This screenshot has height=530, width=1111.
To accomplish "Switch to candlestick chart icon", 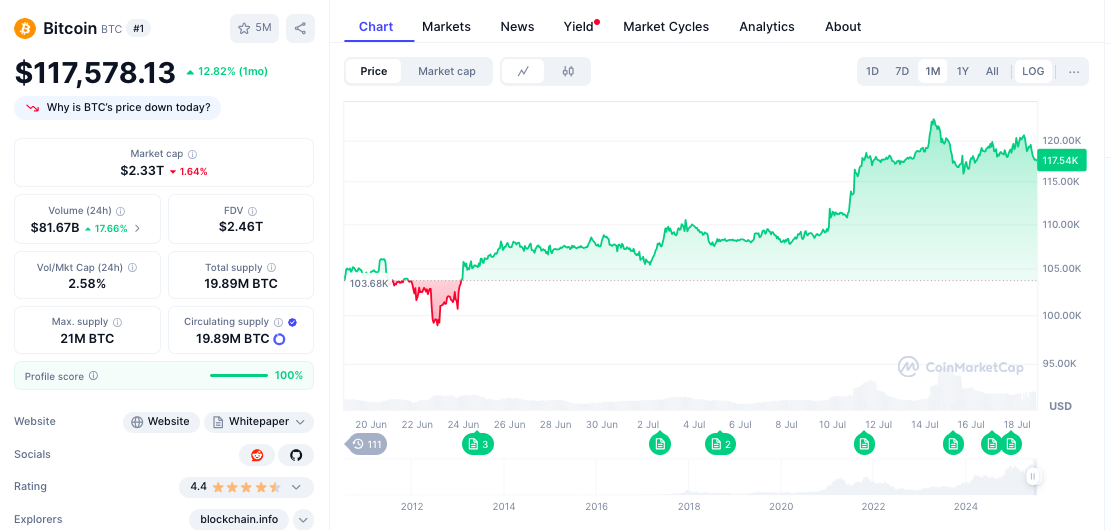I will pos(568,71).
